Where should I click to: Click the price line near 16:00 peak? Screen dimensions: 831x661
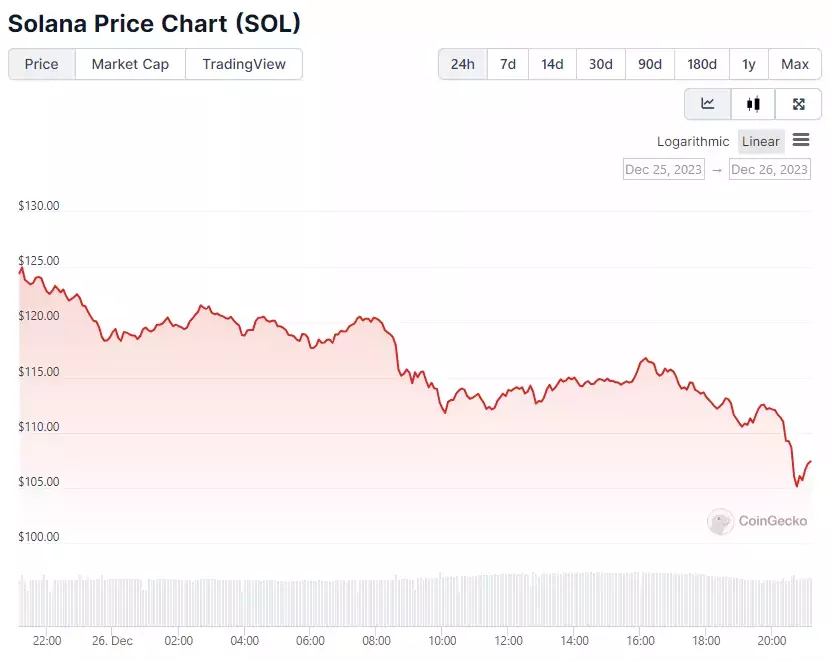(x=646, y=359)
